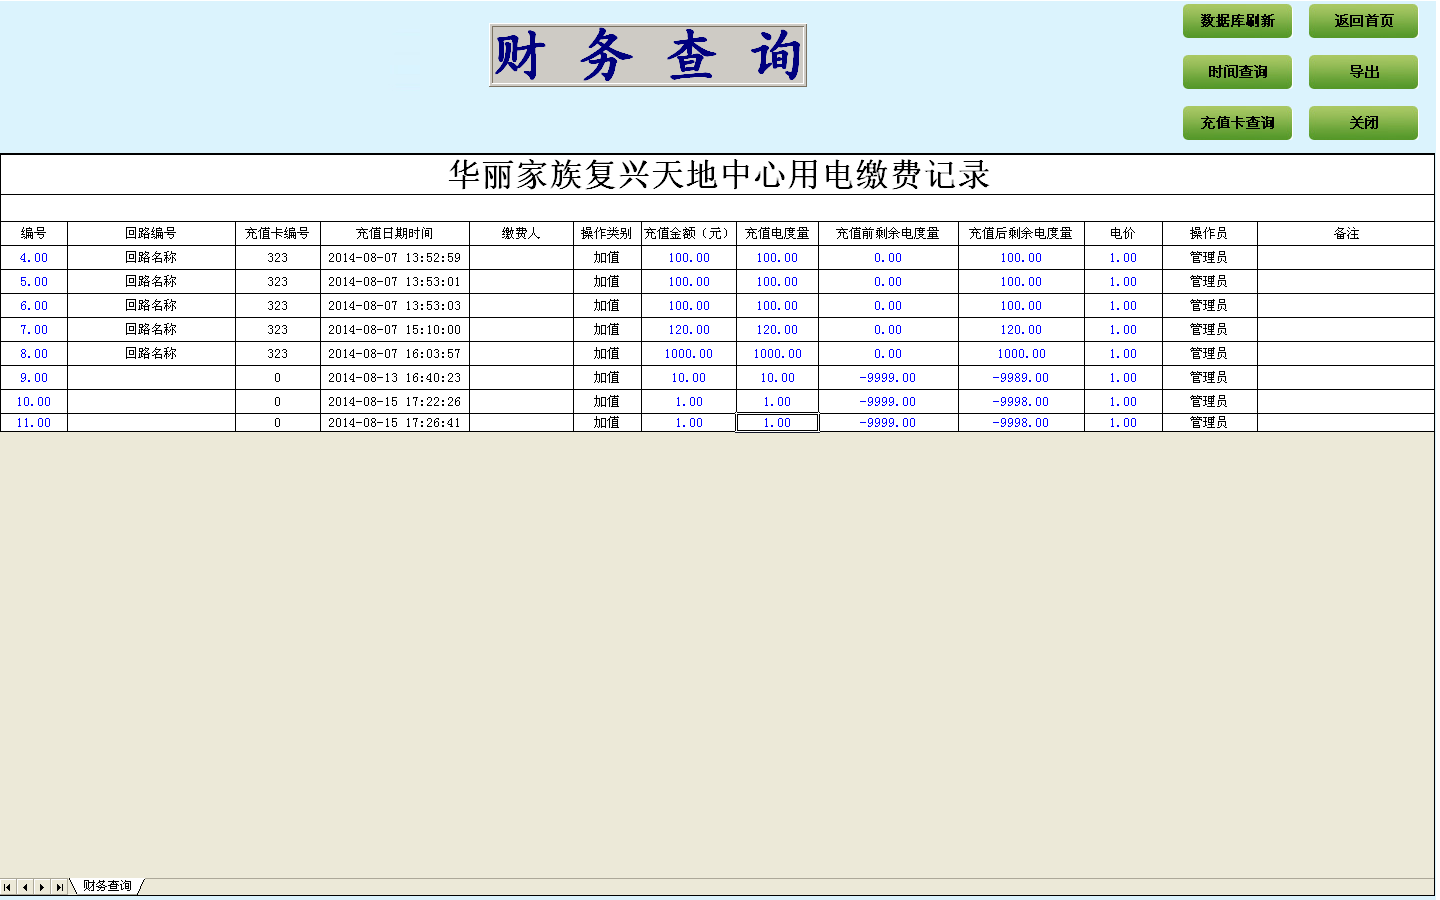Select record number cell 7.00
Screen dimensions: 1440x900
(34, 330)
